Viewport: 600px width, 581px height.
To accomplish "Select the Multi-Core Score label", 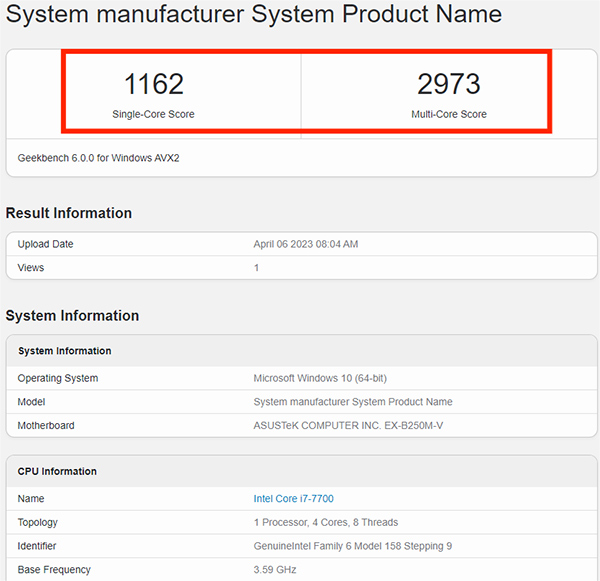I will (449, 114).
